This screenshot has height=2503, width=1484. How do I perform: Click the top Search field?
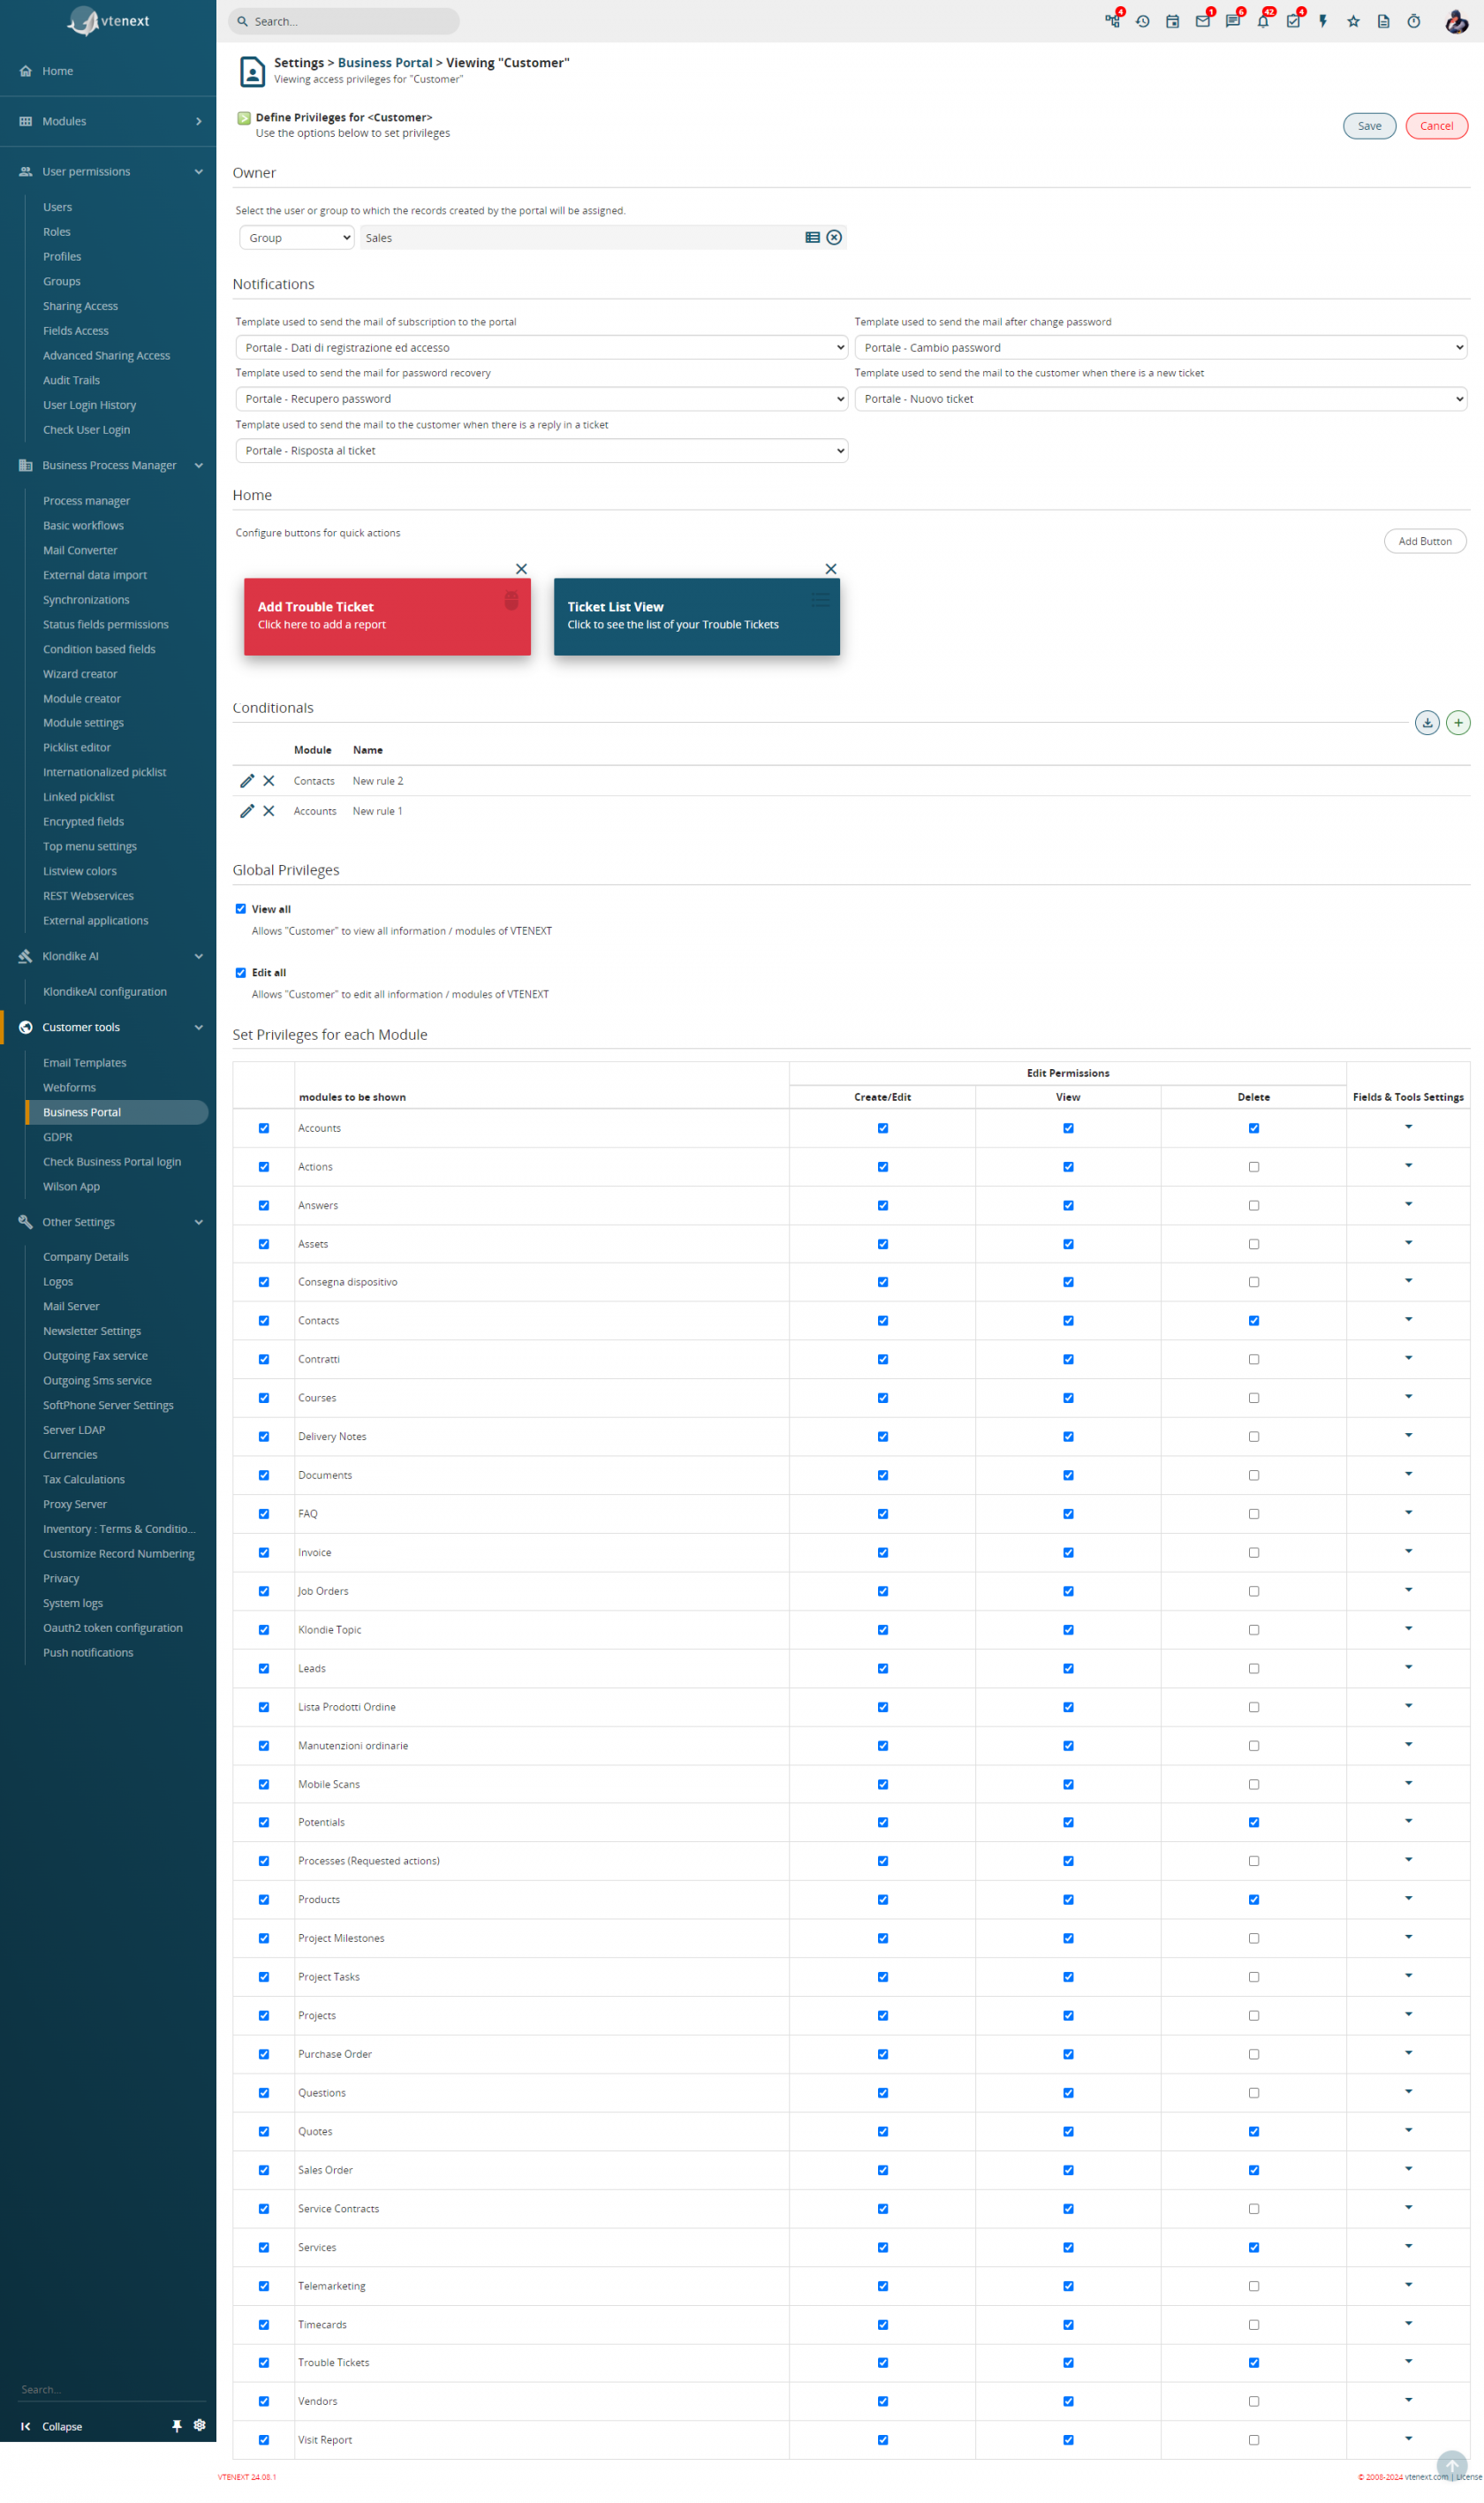343,21
